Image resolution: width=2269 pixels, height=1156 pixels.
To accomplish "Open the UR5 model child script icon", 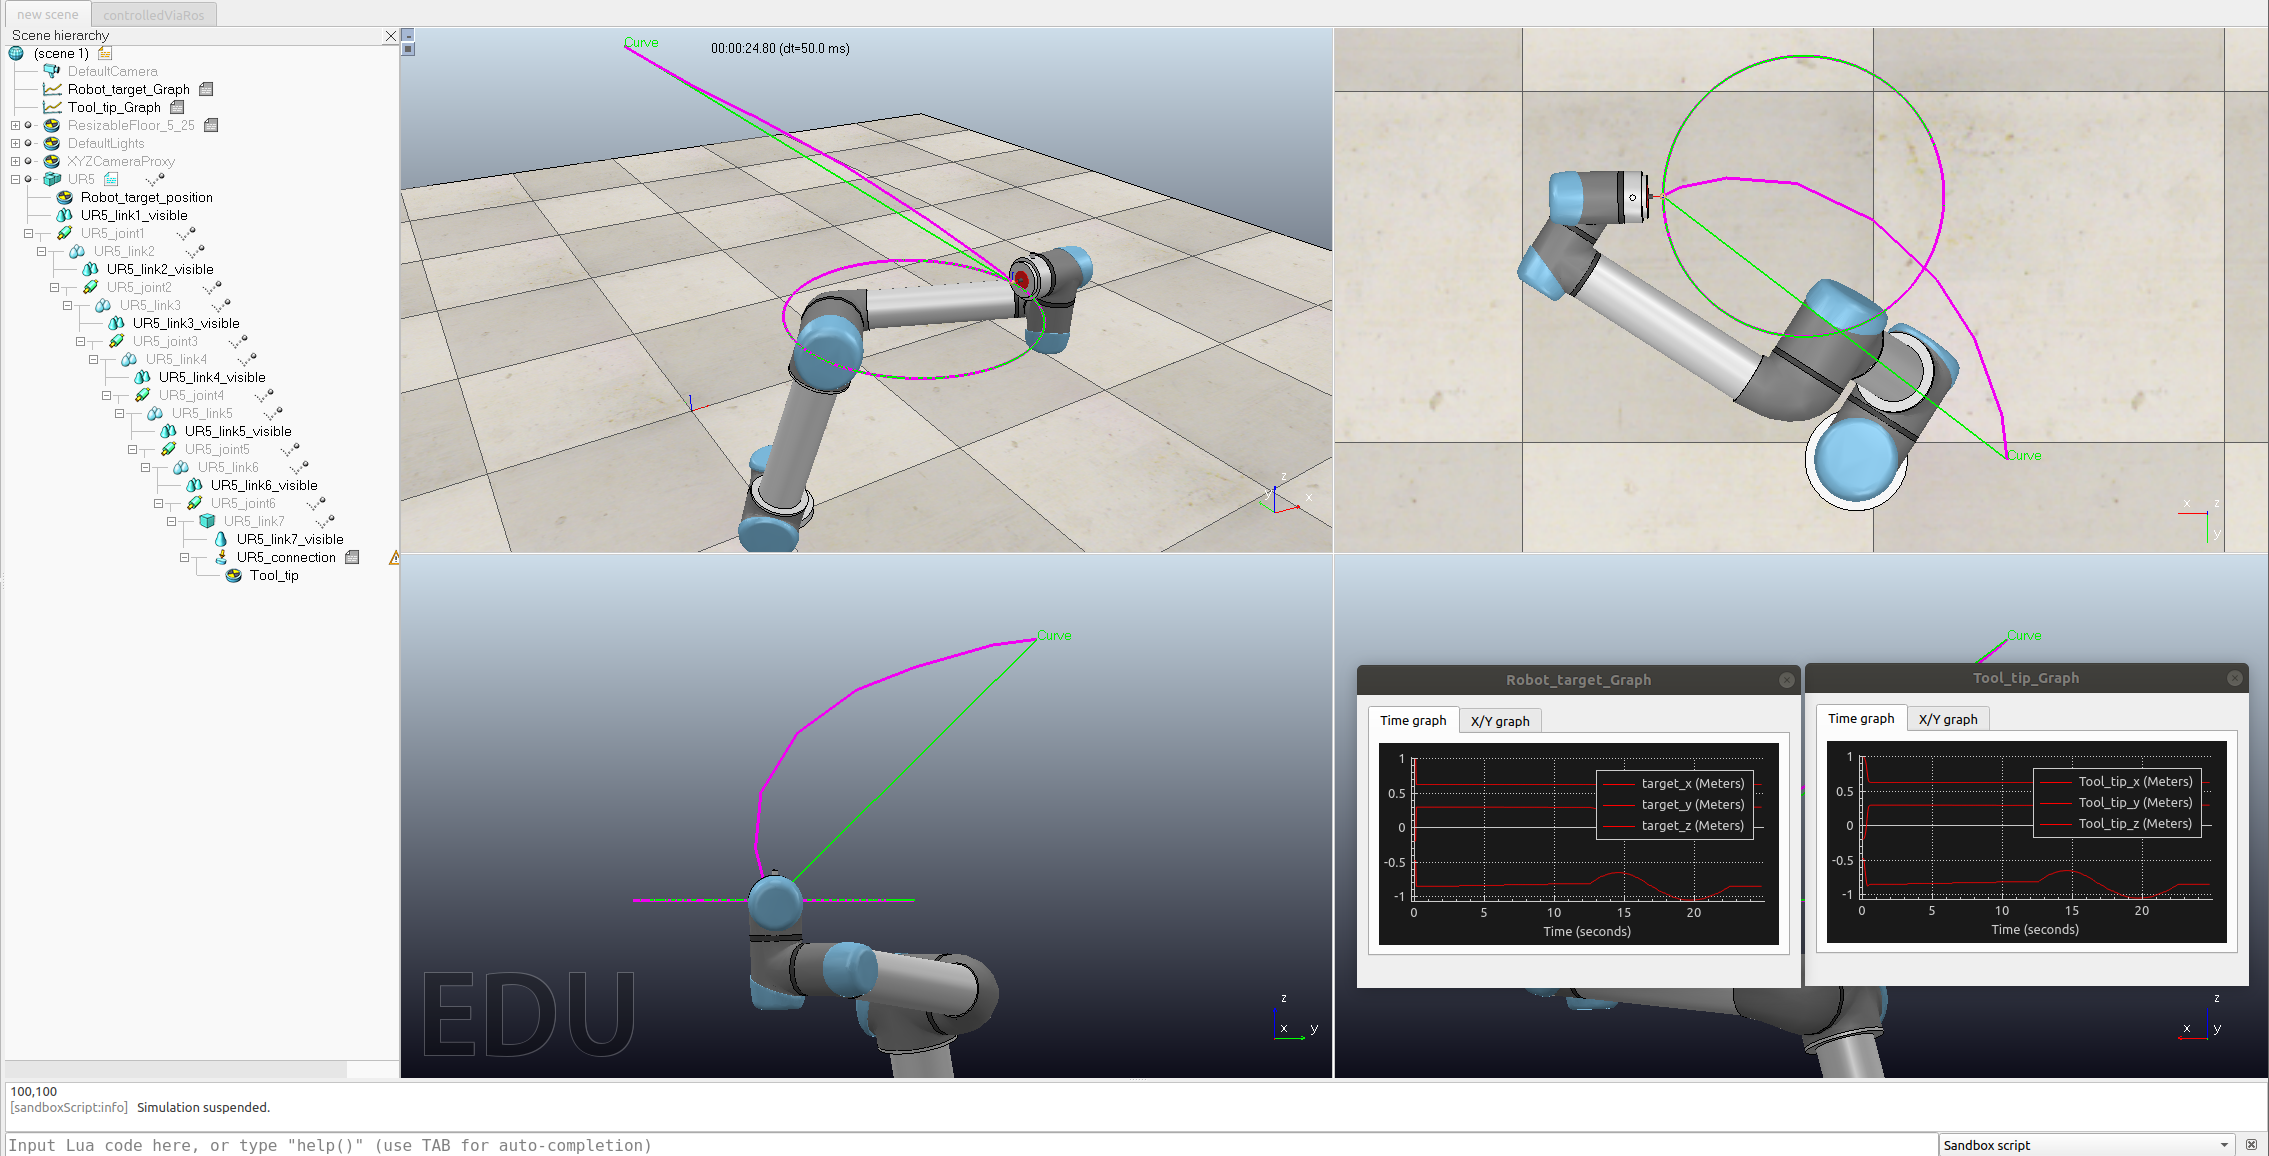I will point(111,179).
